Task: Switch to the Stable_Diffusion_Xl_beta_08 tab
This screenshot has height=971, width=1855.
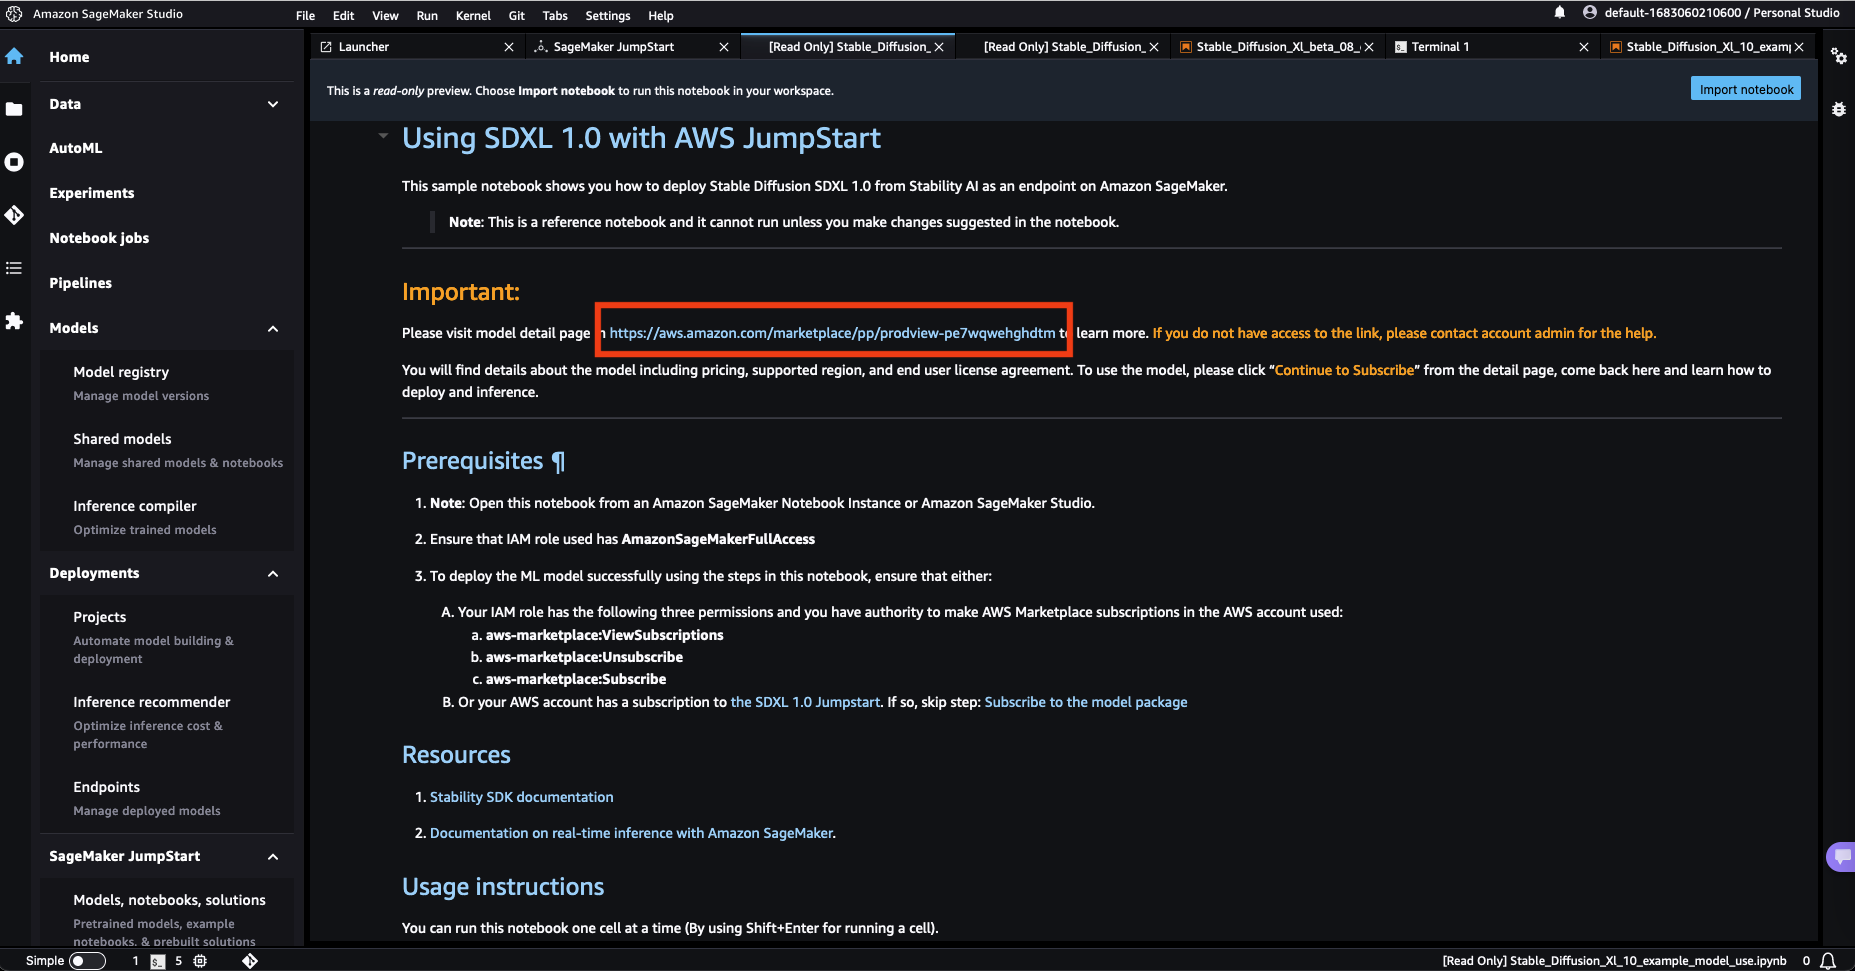Action: pyautogui.click(x=1278, y=47)
